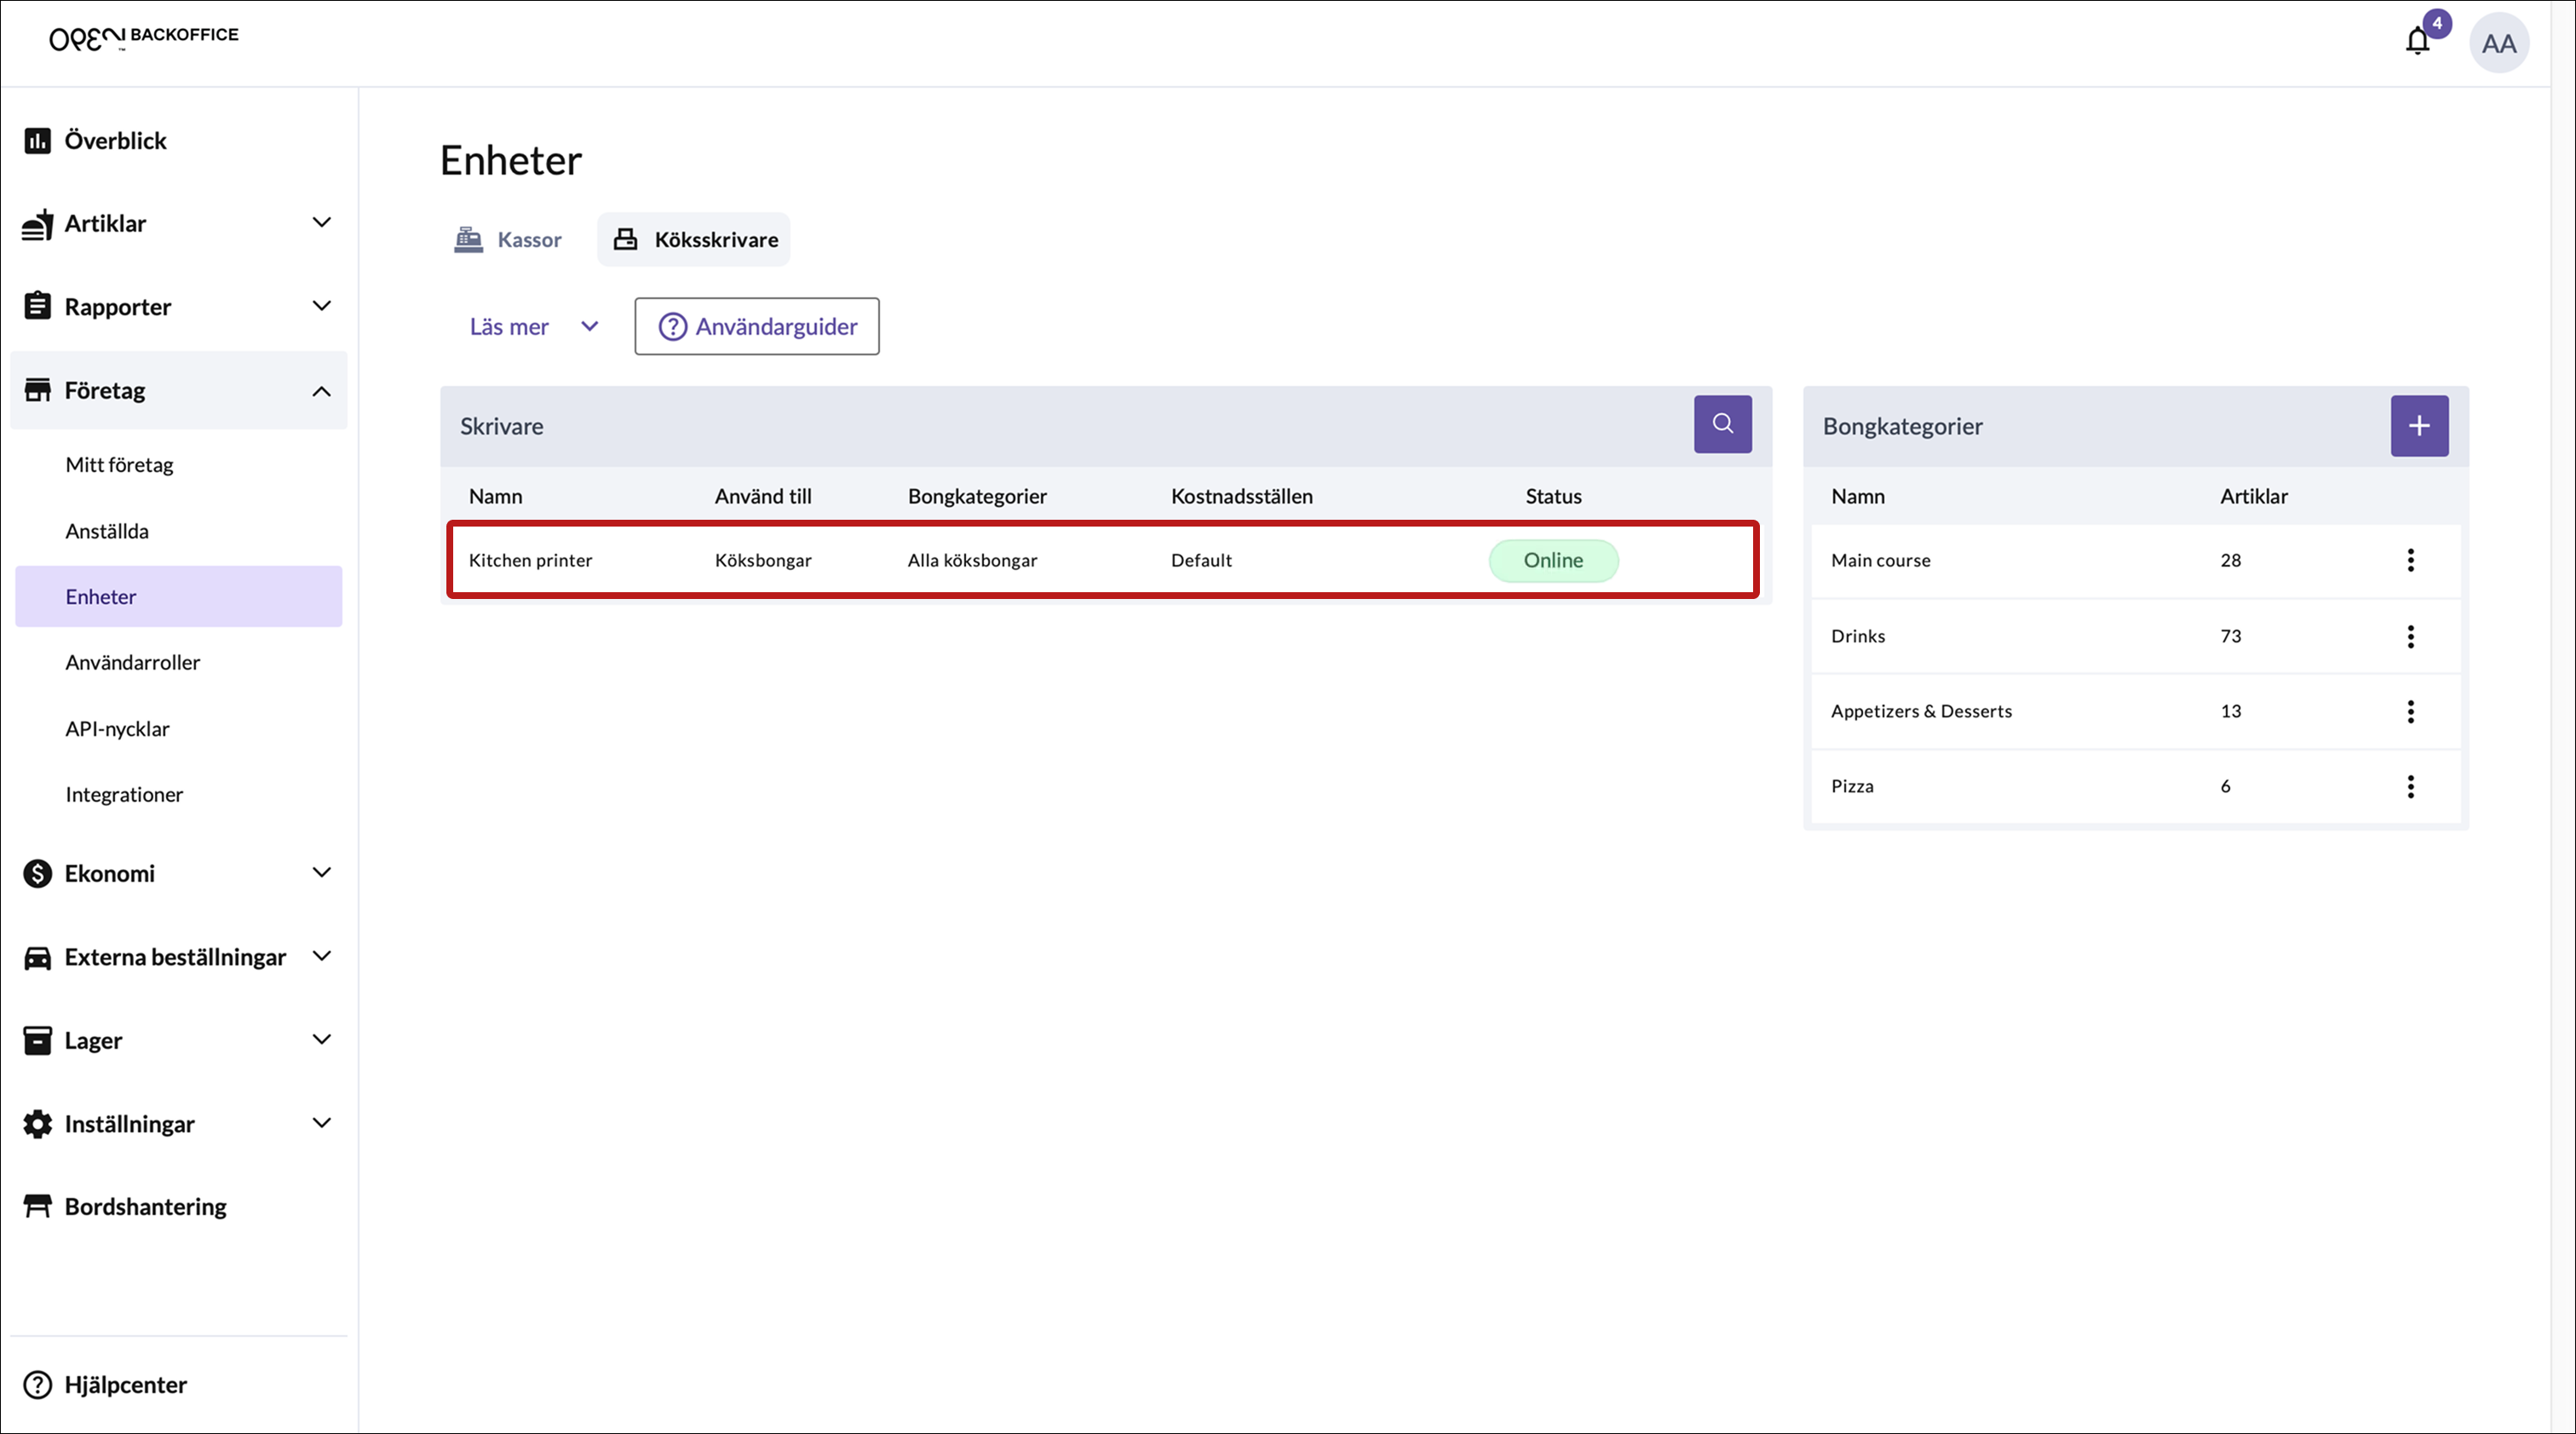
Task: Open options menu for Main course
Action: (2410, 560)
